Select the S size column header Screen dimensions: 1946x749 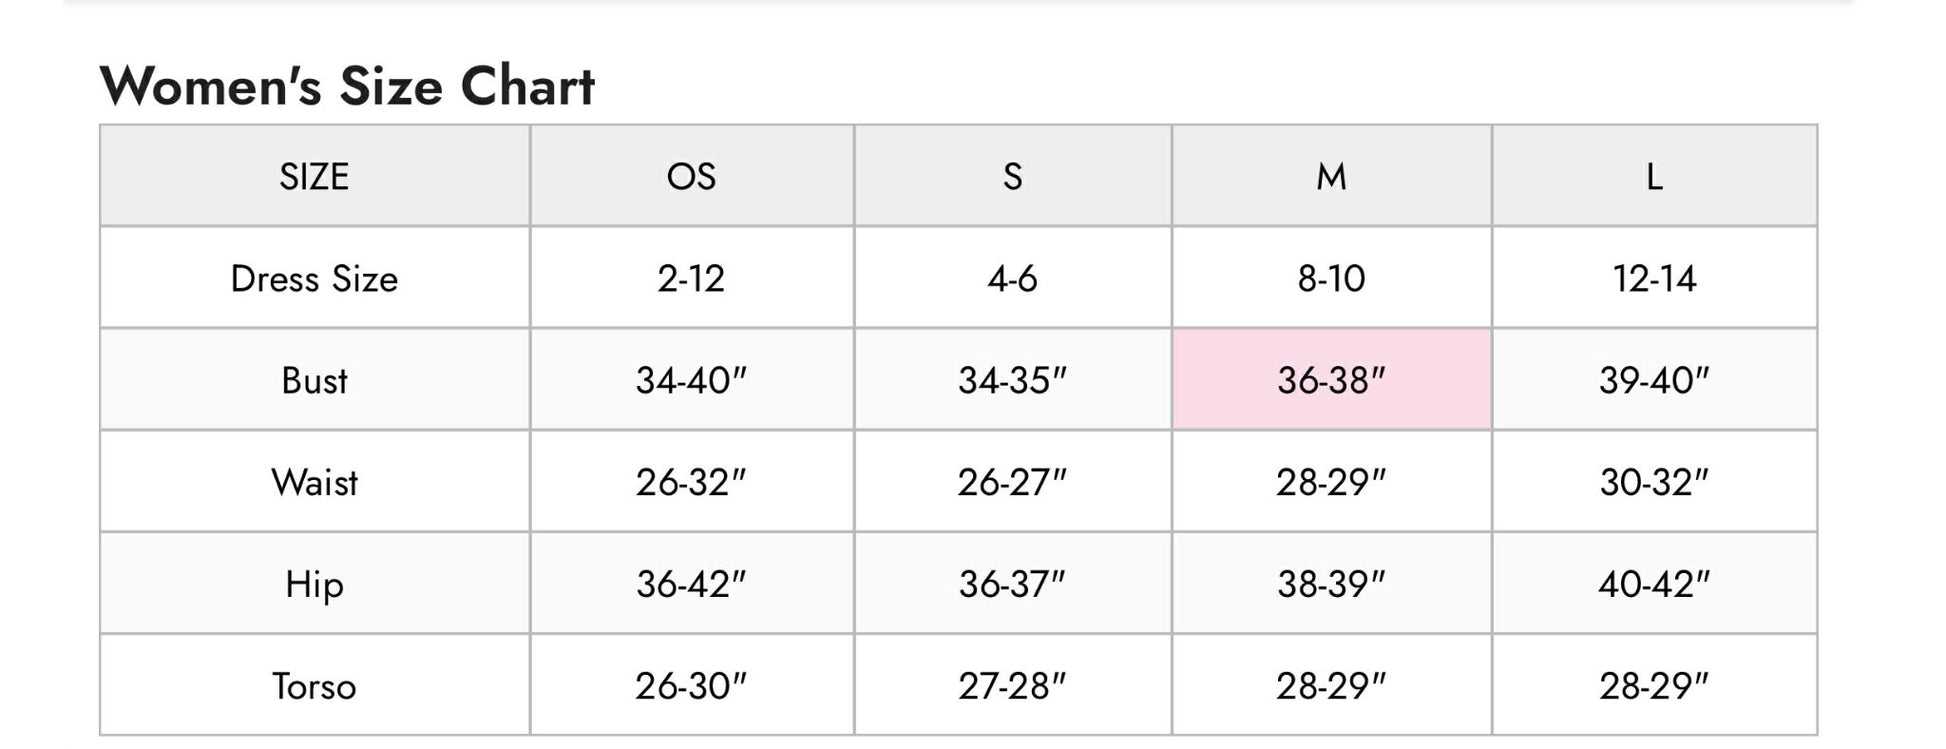tap(1012, 177)
